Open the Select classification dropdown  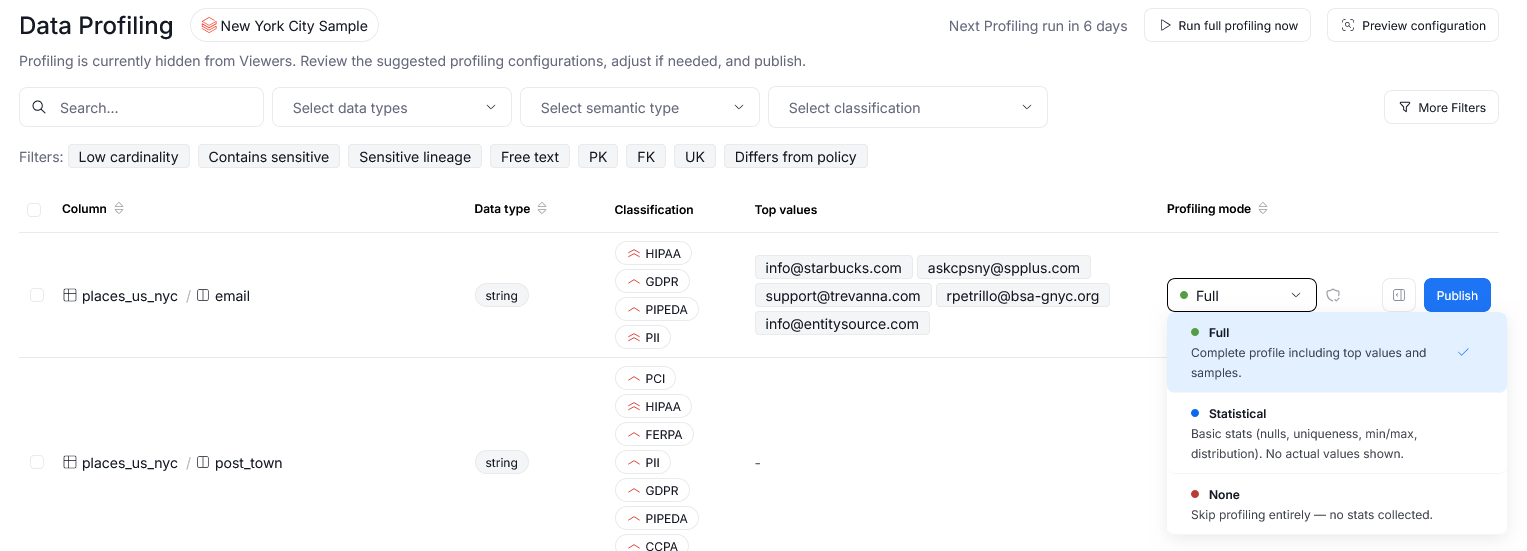pyautogui.click(x=908, y=107)
